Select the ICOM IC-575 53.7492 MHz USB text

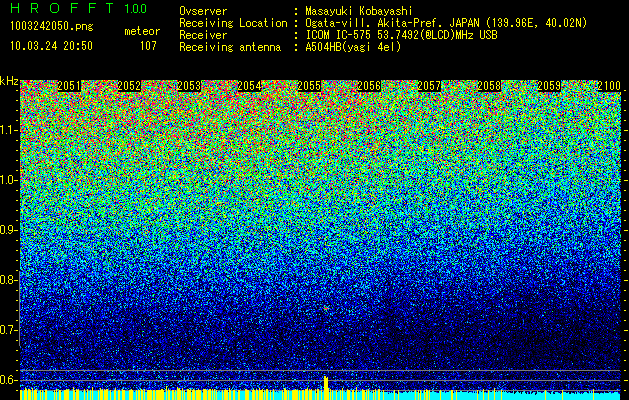click(401, 35)
